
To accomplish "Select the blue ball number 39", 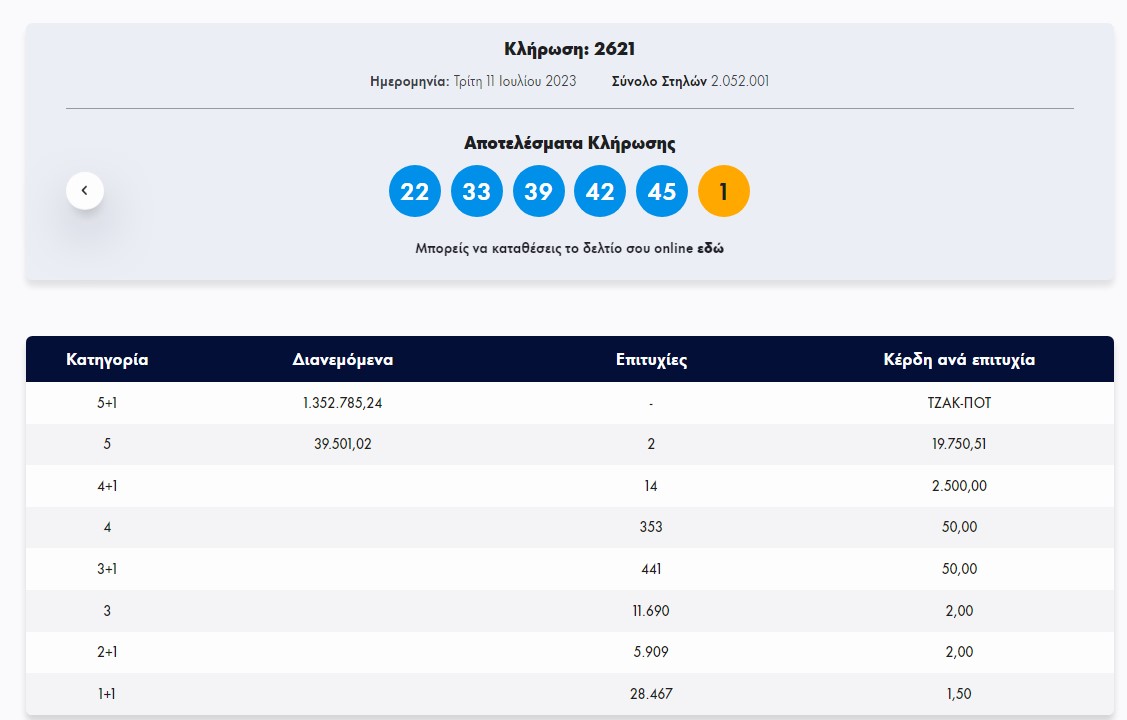I will [538, 191].
